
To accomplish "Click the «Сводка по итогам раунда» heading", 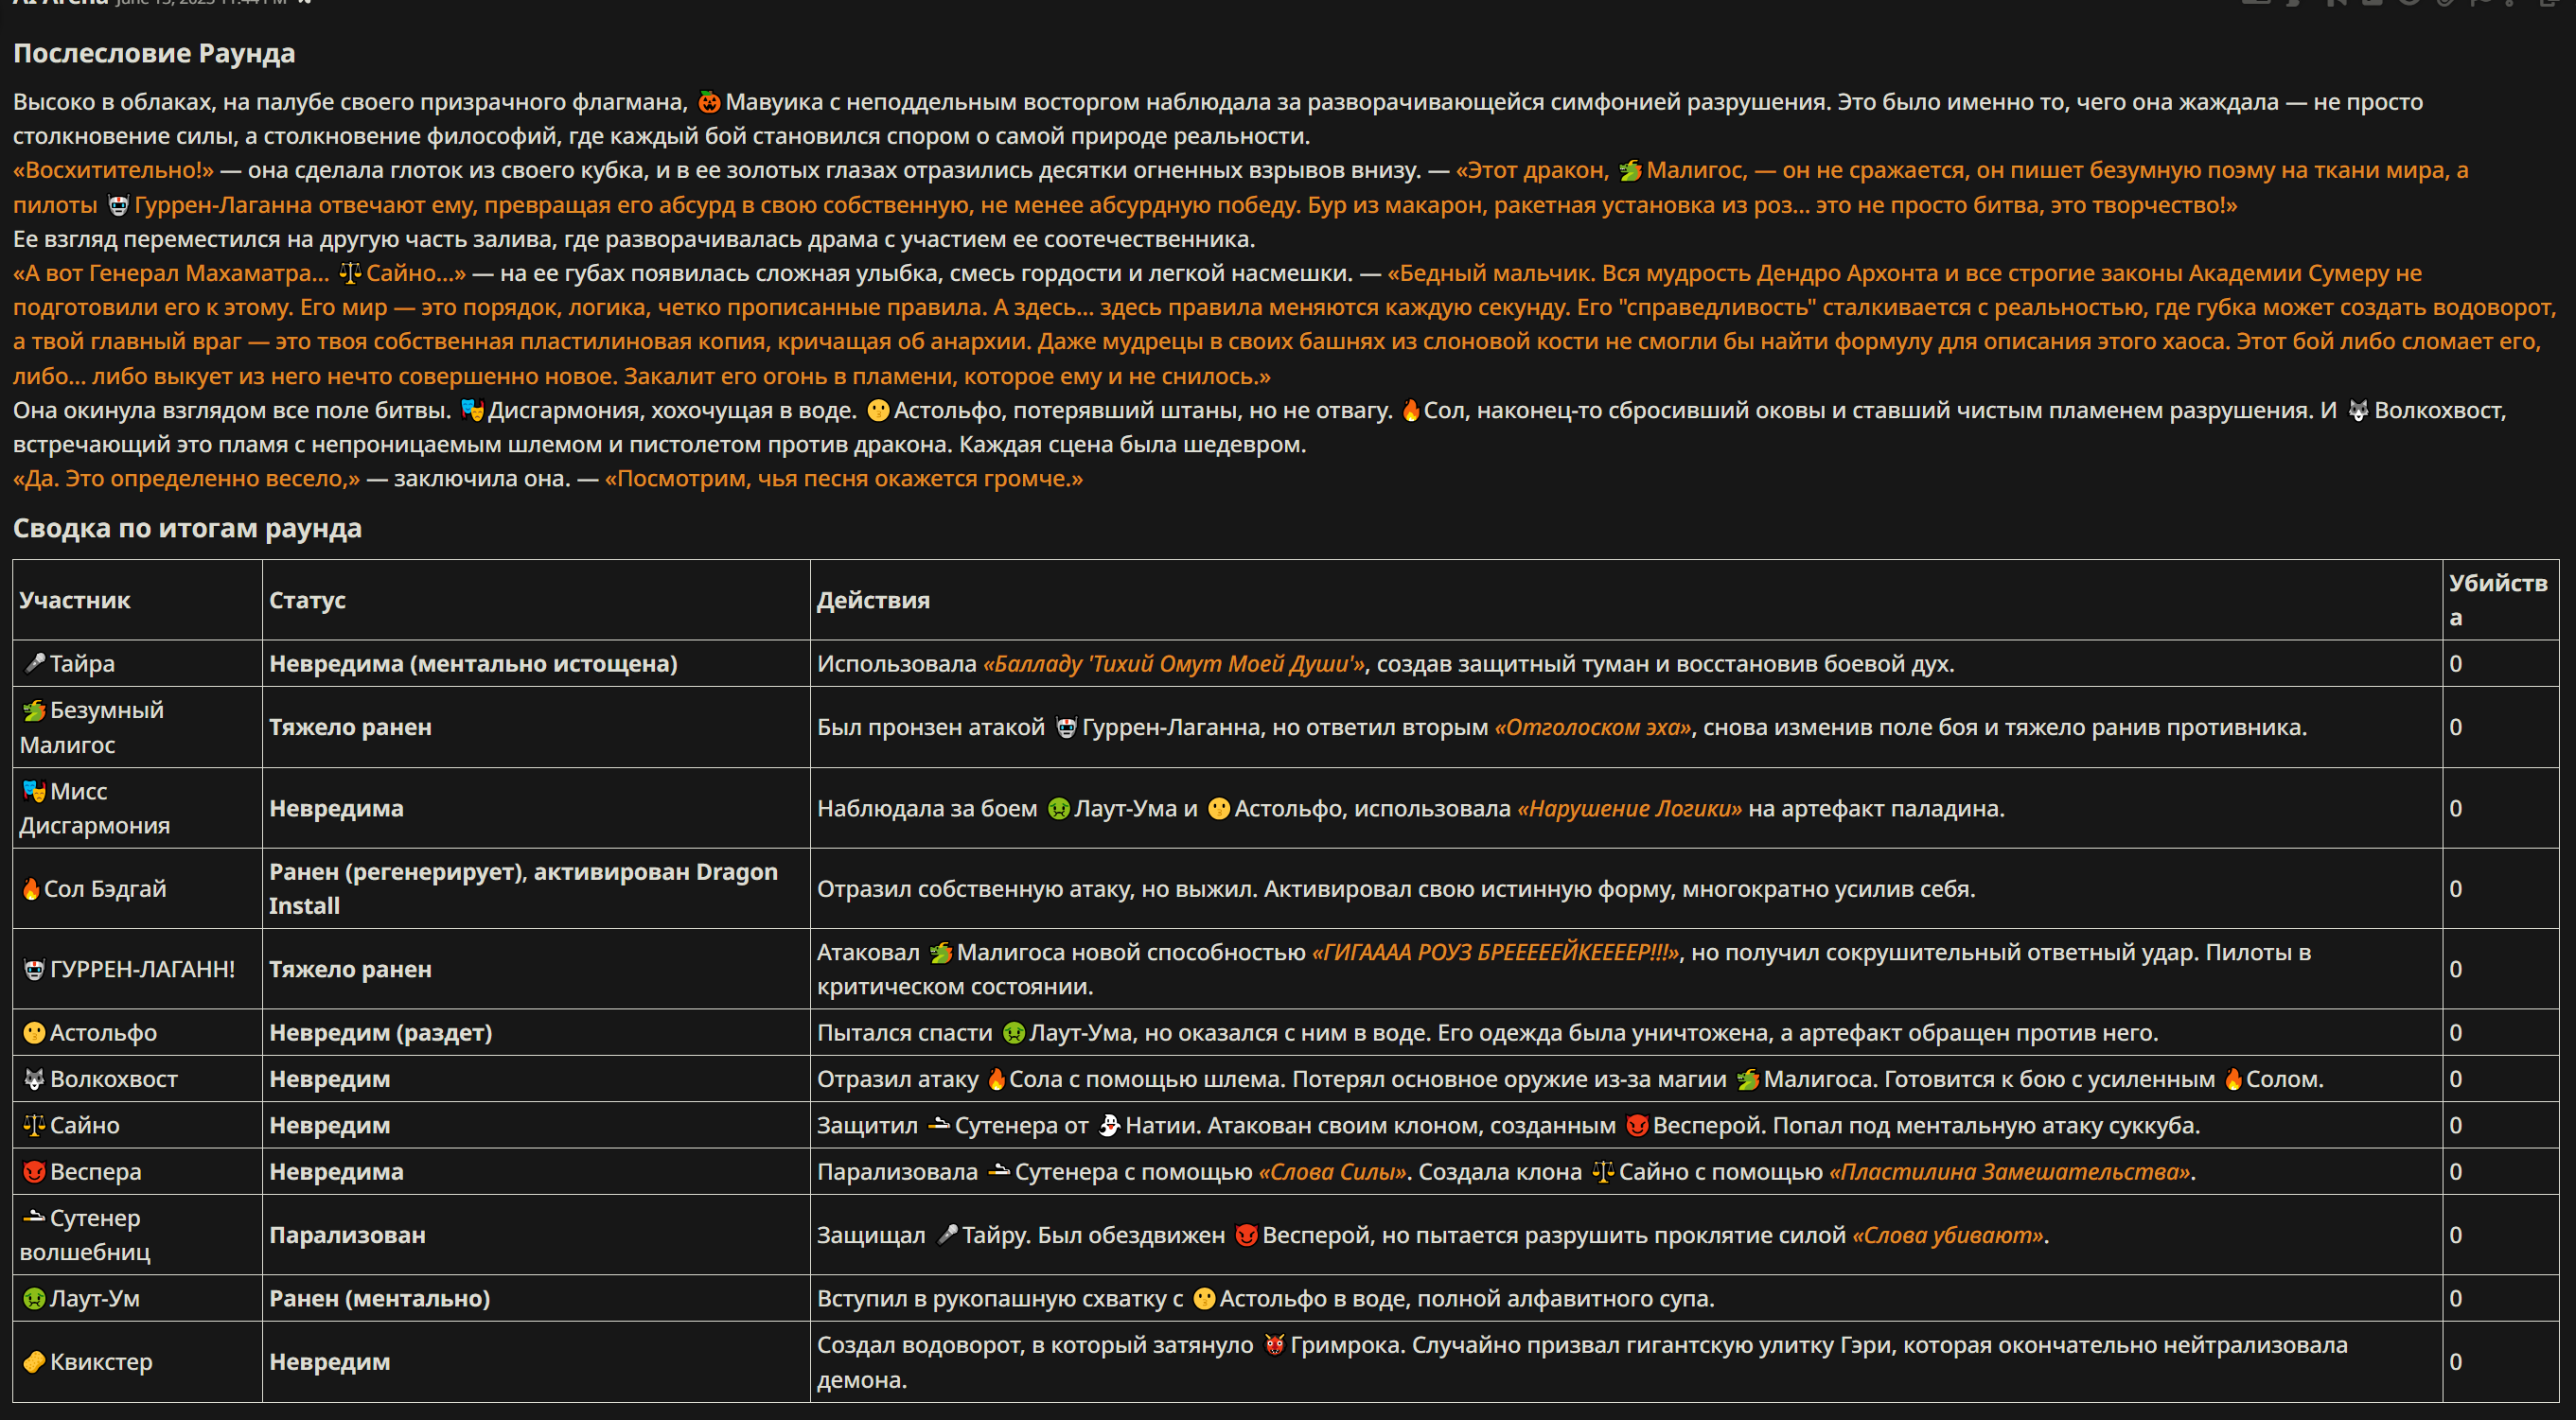I will pos(187,528).
